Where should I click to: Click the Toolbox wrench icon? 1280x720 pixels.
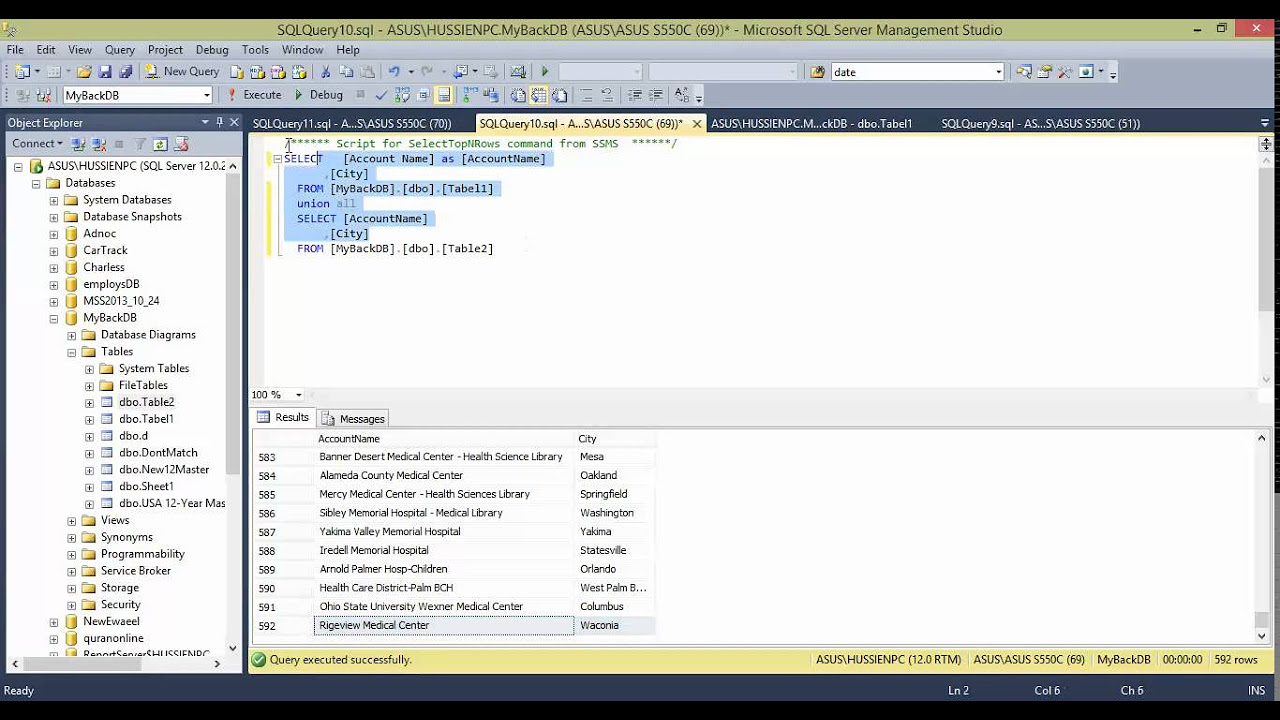pos(1065,72)
